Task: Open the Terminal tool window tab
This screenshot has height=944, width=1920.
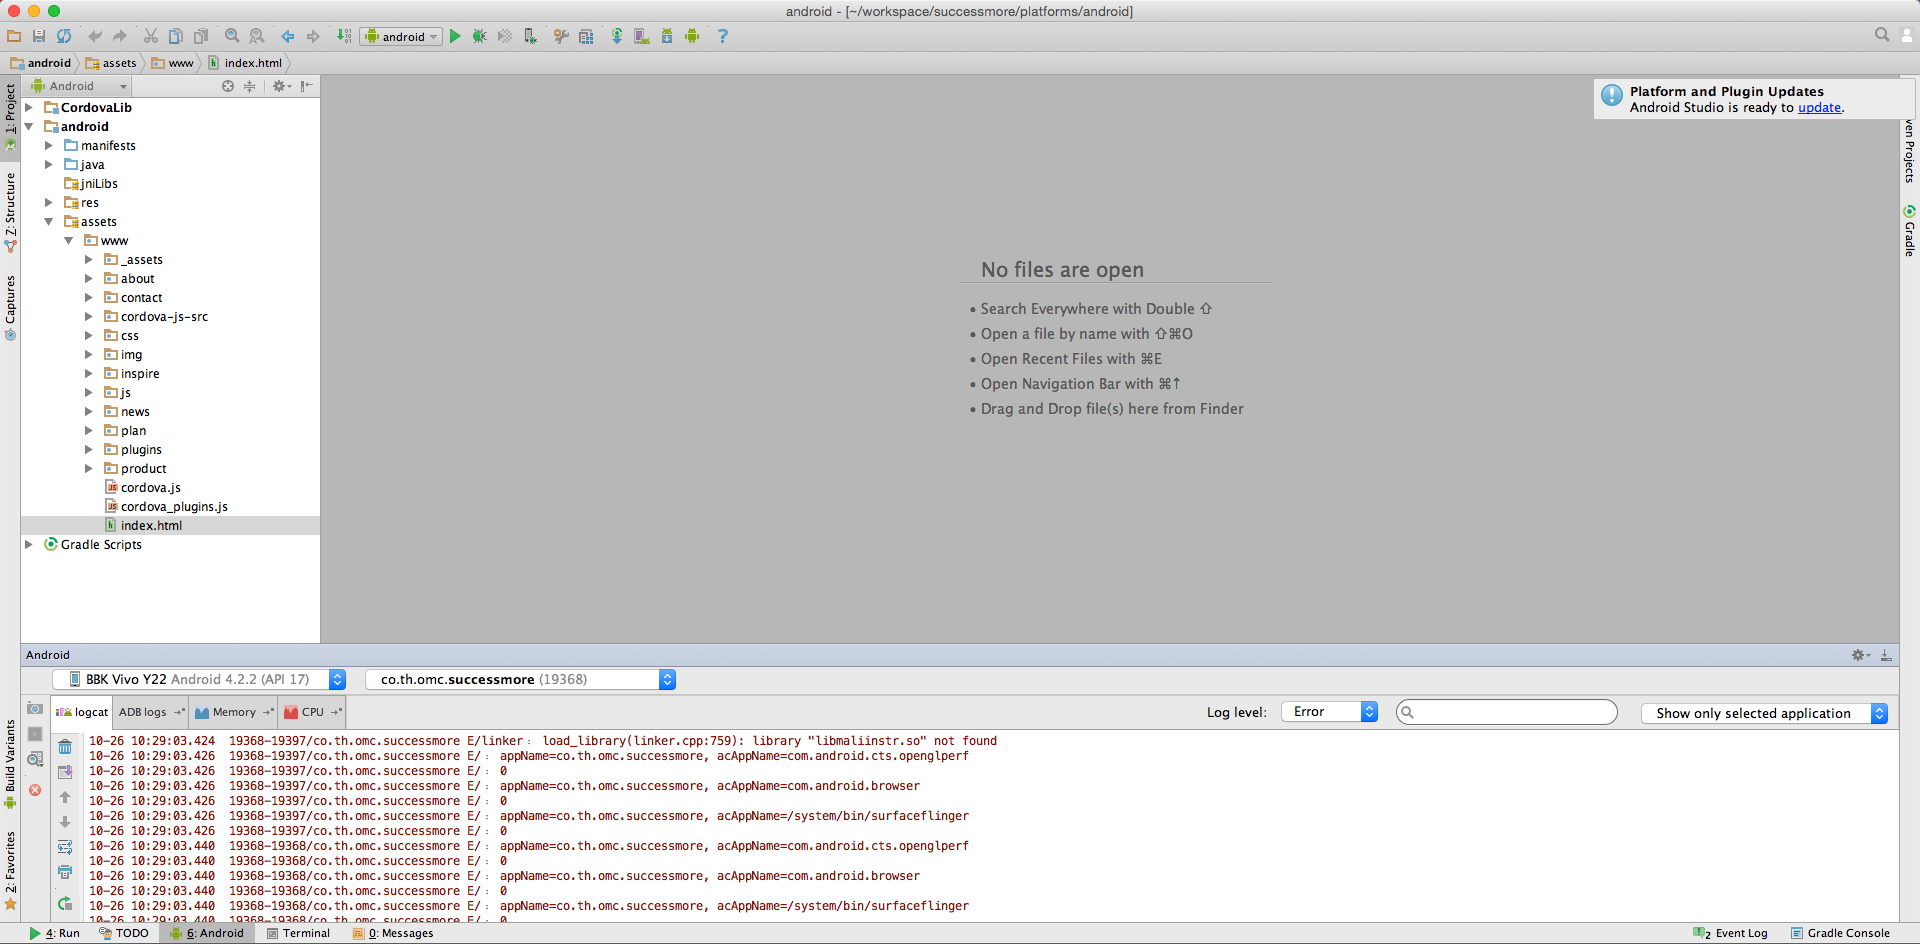Action: pos(298,933)
